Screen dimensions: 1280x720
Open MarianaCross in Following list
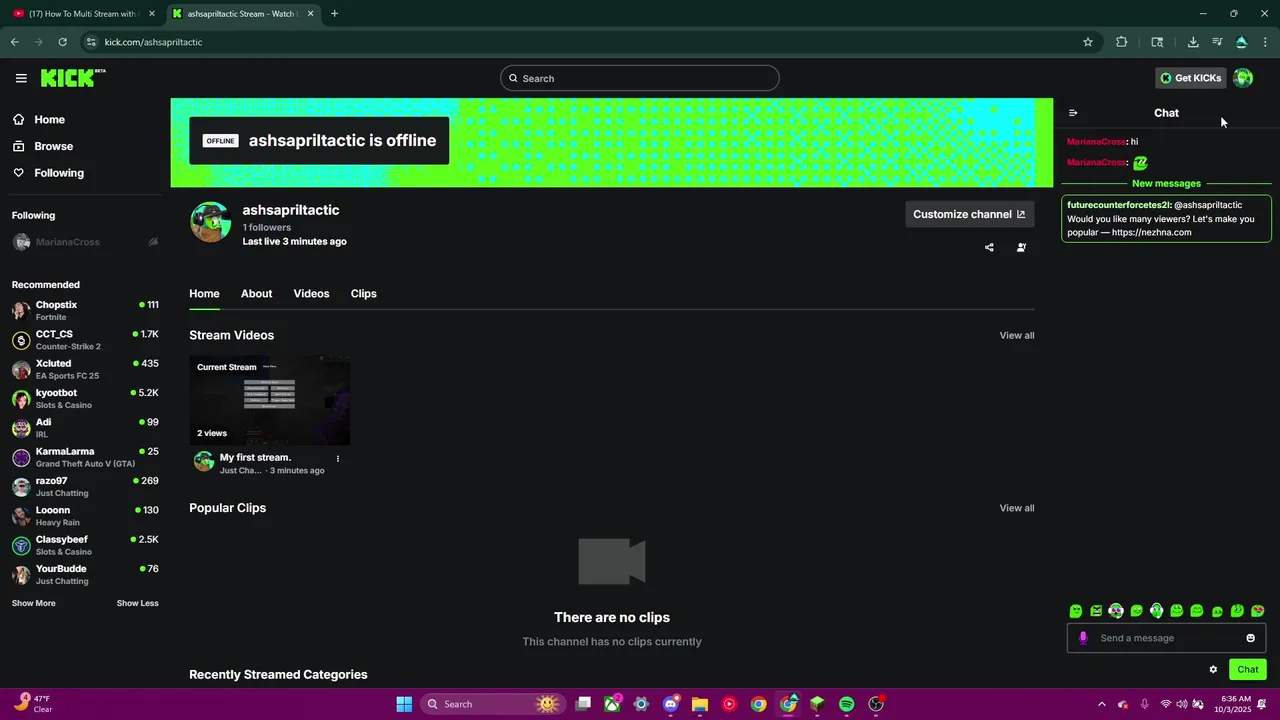pyautogui.click(x=85, y=242)
